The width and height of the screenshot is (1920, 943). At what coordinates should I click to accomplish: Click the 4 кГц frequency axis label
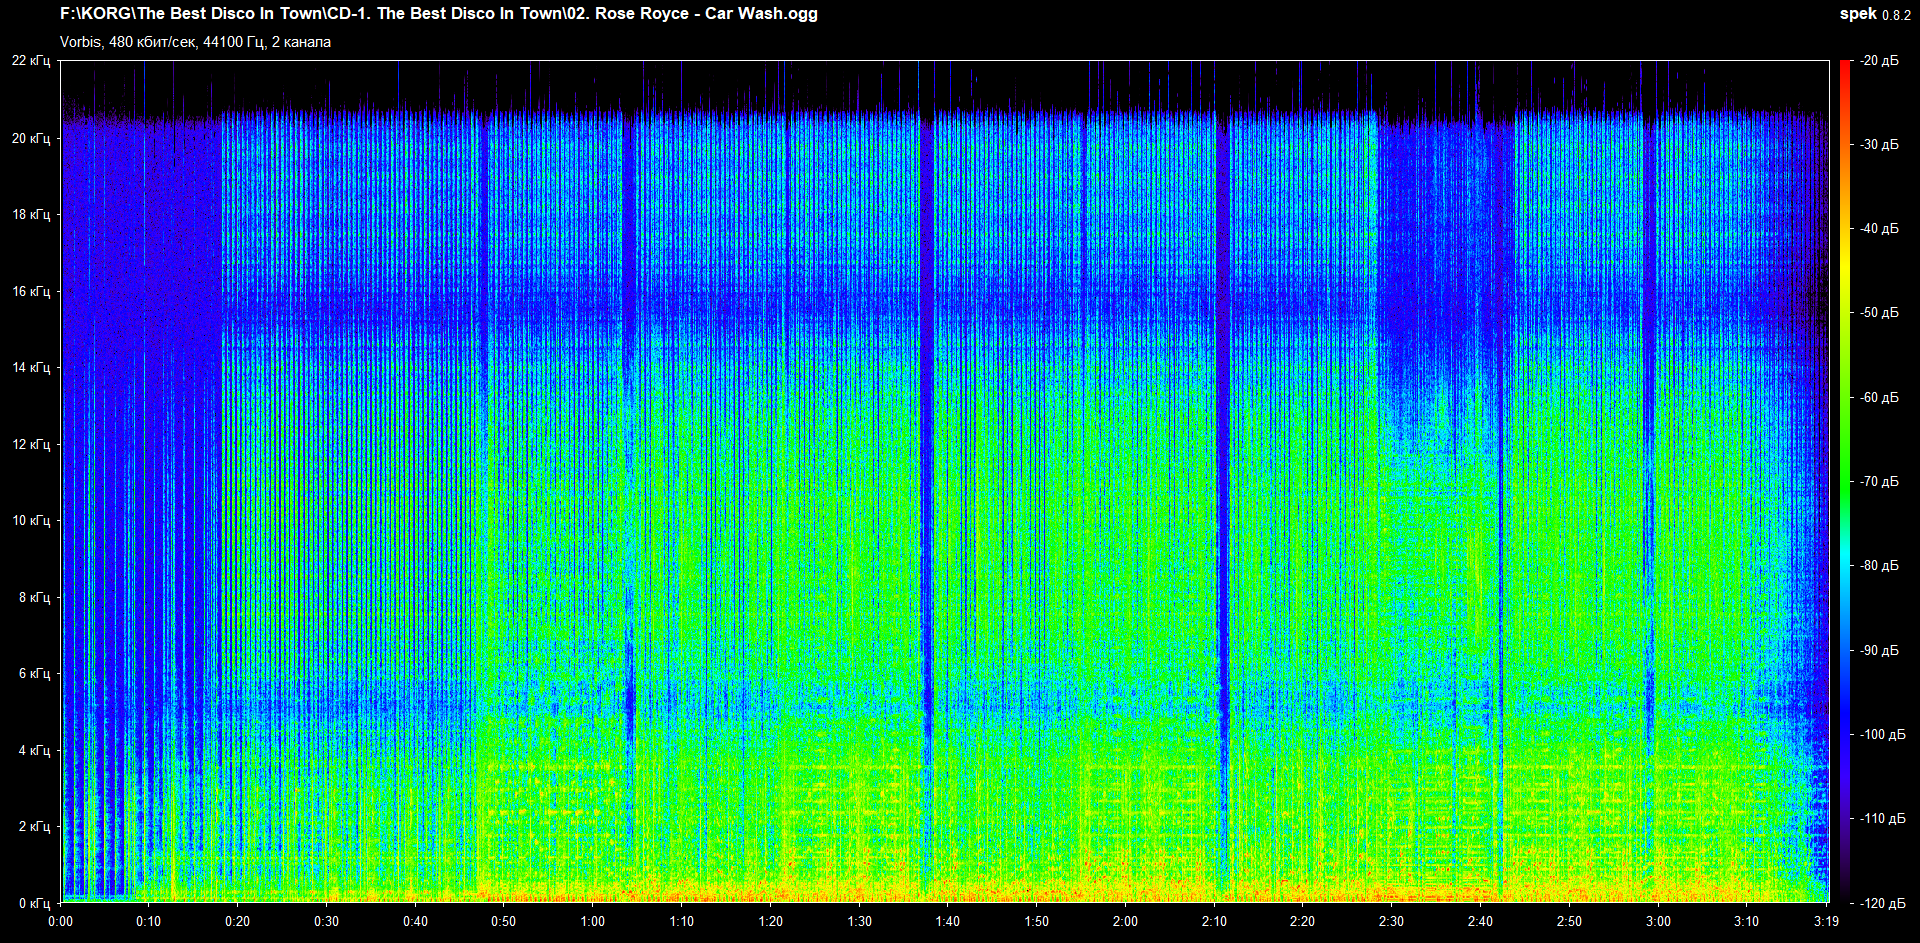point(34,750)
